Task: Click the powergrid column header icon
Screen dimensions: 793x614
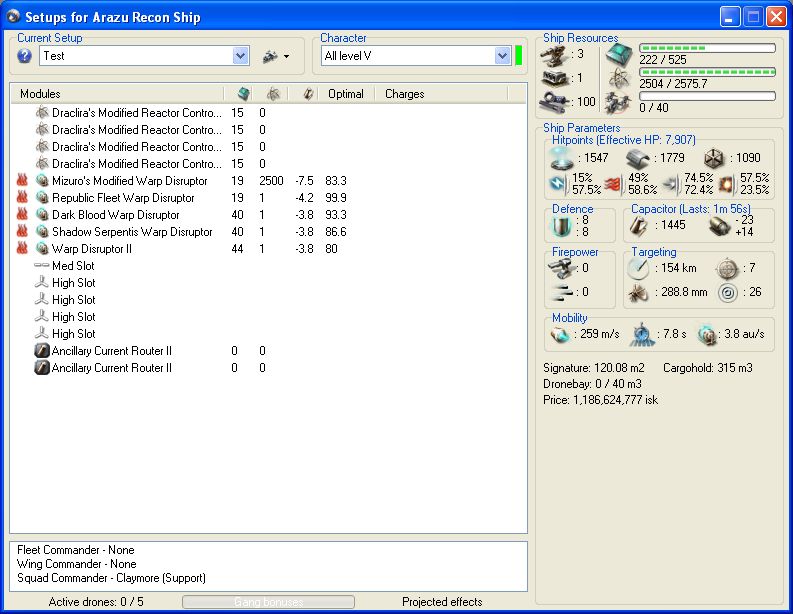Action: click(273, 94)
